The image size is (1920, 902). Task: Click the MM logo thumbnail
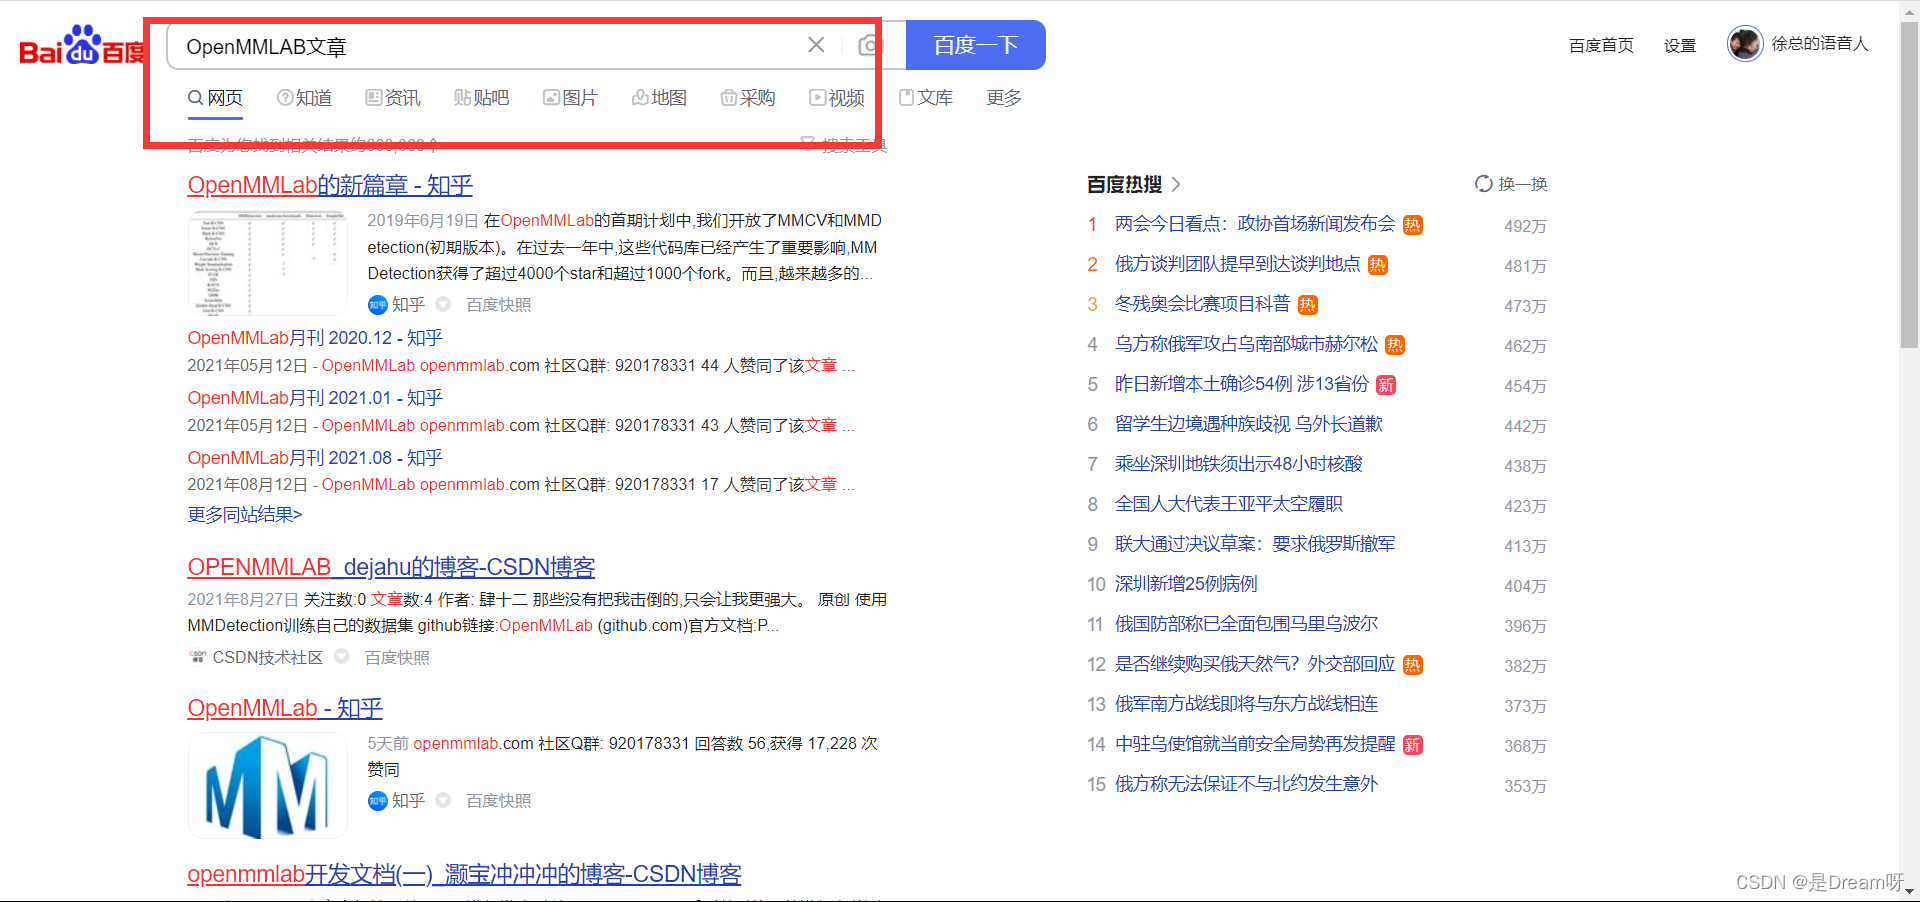pos(267,785)
